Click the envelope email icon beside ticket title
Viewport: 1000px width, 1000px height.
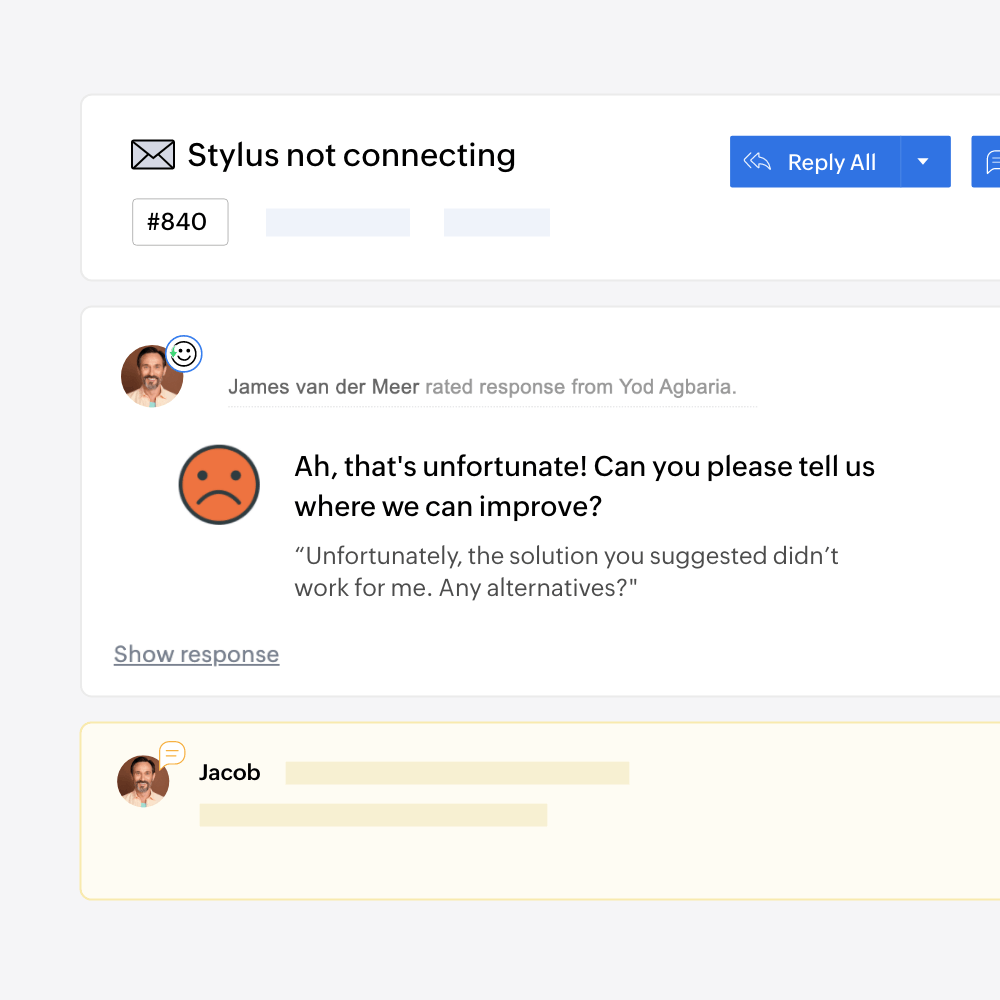(152, 155)
